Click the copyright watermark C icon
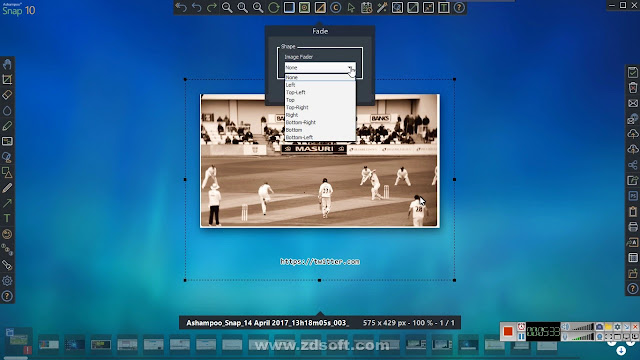This screenshot has height=360, width=640. (336, 7)
